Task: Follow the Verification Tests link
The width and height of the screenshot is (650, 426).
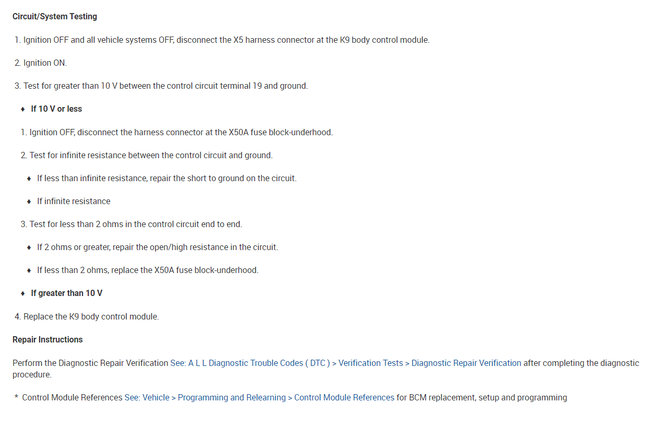Action: point(372,363)
